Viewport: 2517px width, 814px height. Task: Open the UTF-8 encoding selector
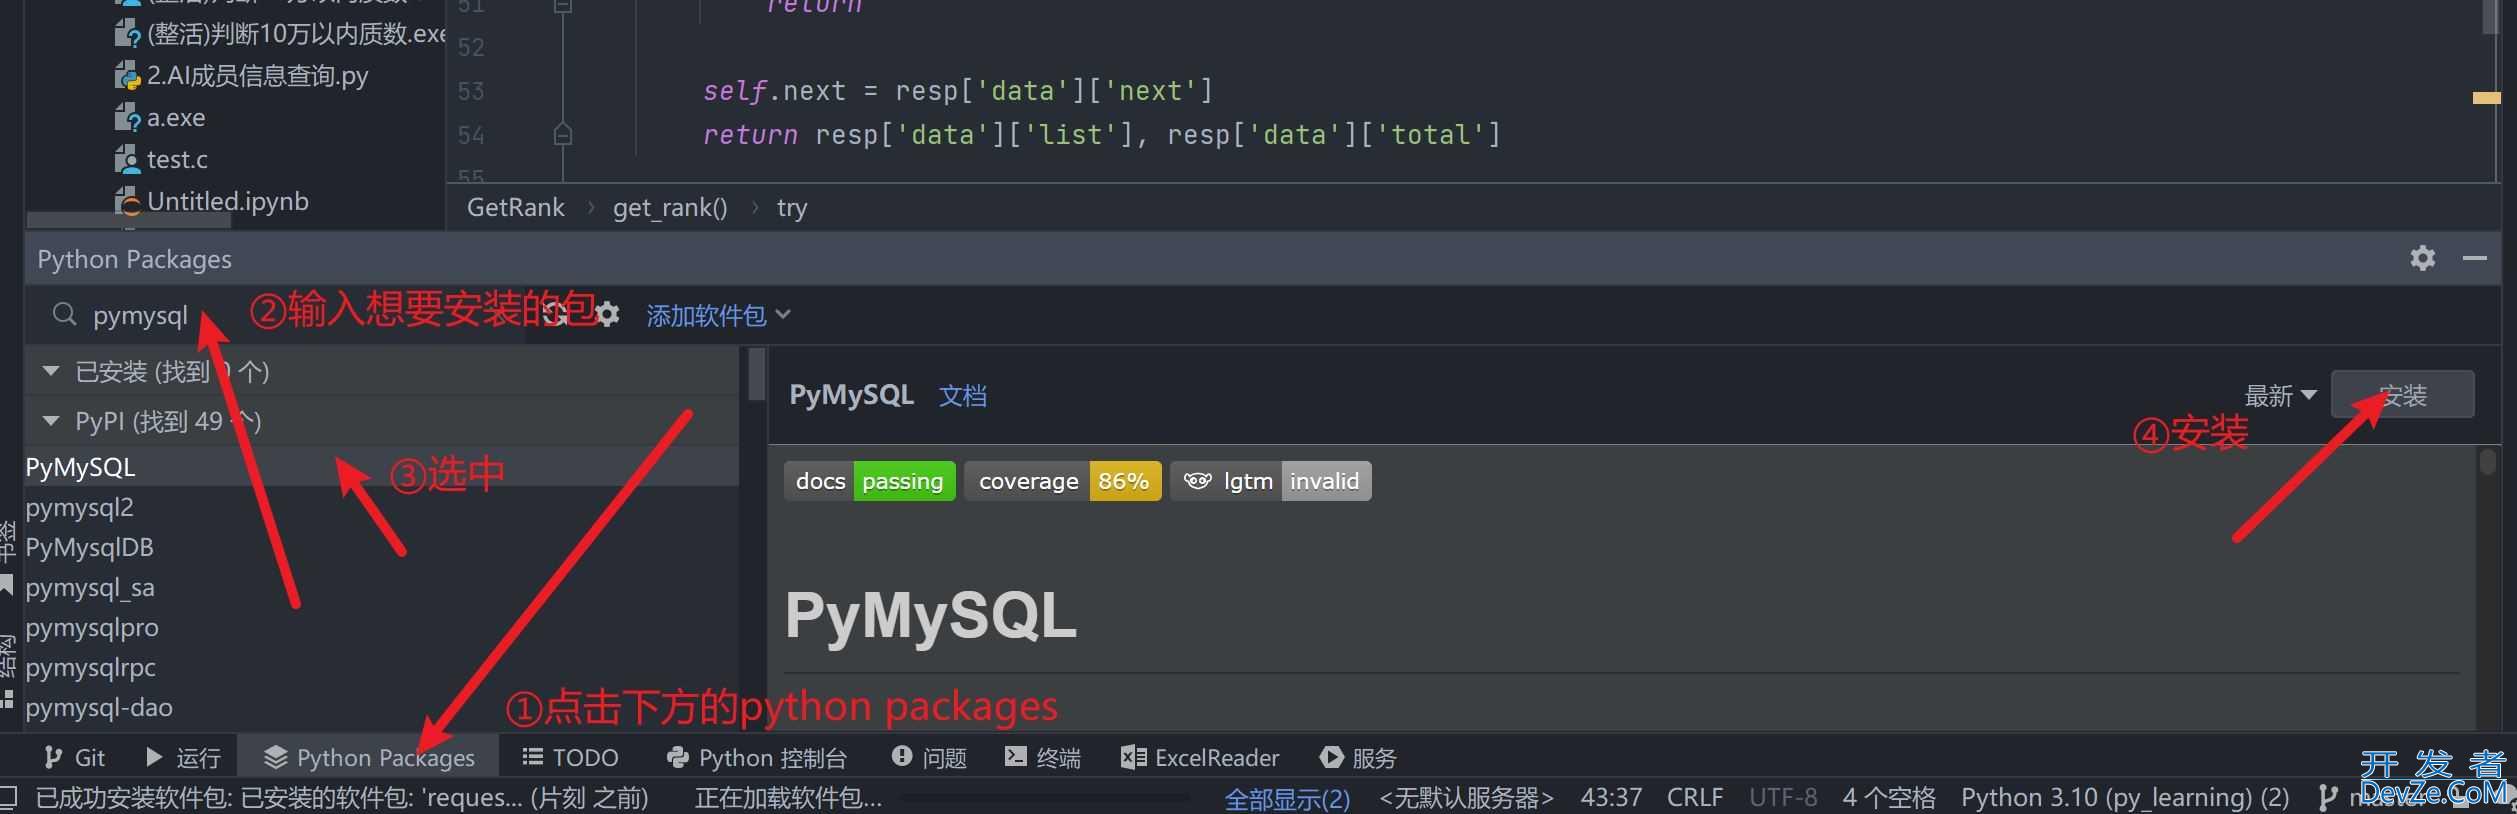1783,797
